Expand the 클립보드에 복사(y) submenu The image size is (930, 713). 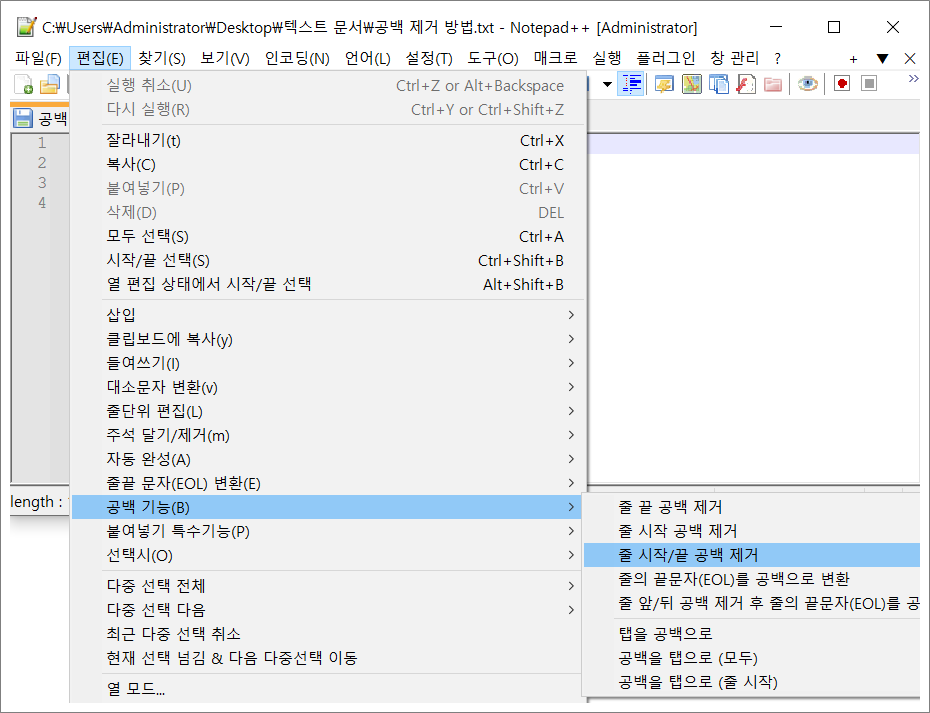(328, 339)
